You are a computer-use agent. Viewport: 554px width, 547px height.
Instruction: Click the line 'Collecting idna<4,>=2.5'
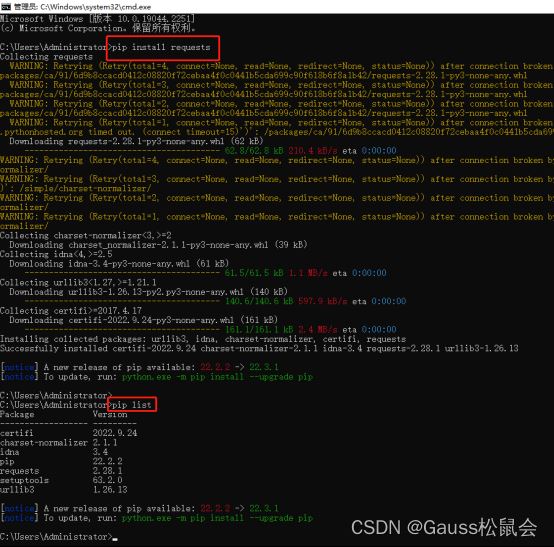click(56, 254)
